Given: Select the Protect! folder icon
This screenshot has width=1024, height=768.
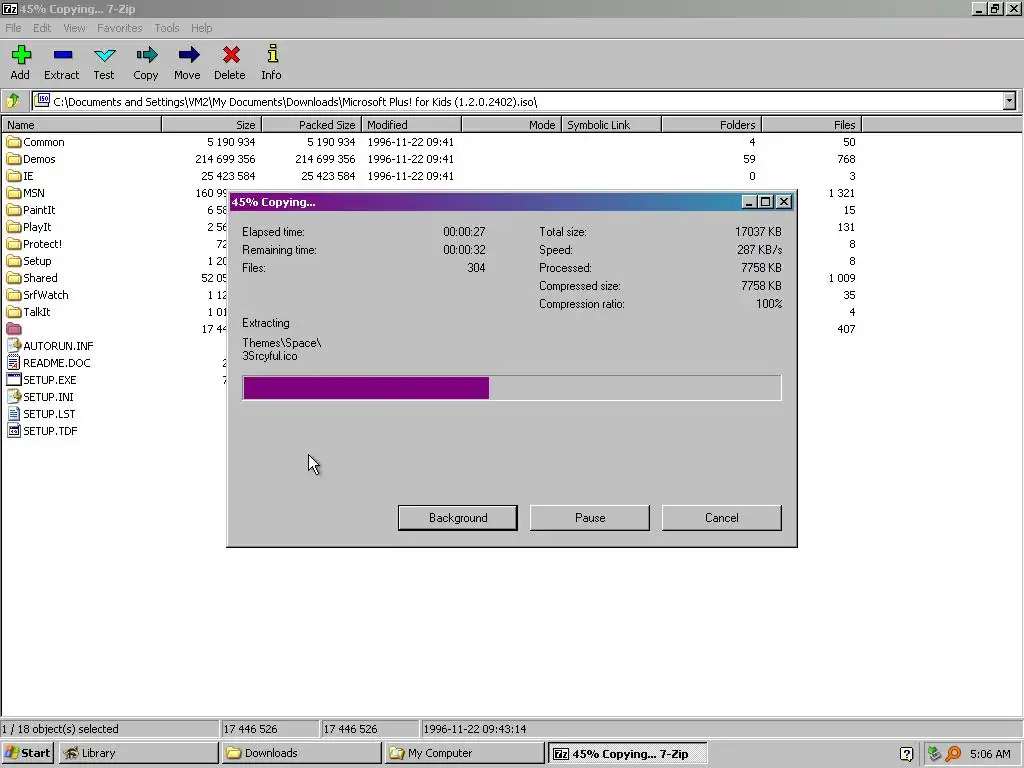Looking at the screenshot, I should (x=14, y=244).
